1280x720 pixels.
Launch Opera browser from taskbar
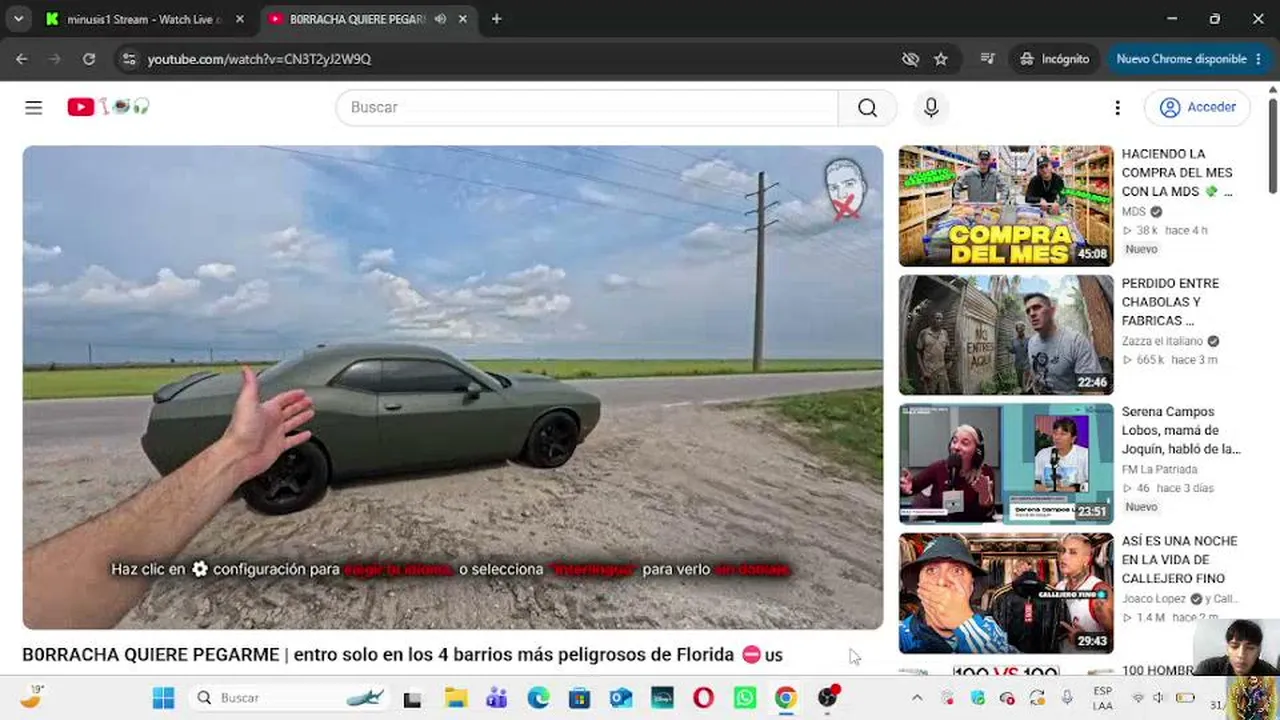tap(703, 698)
